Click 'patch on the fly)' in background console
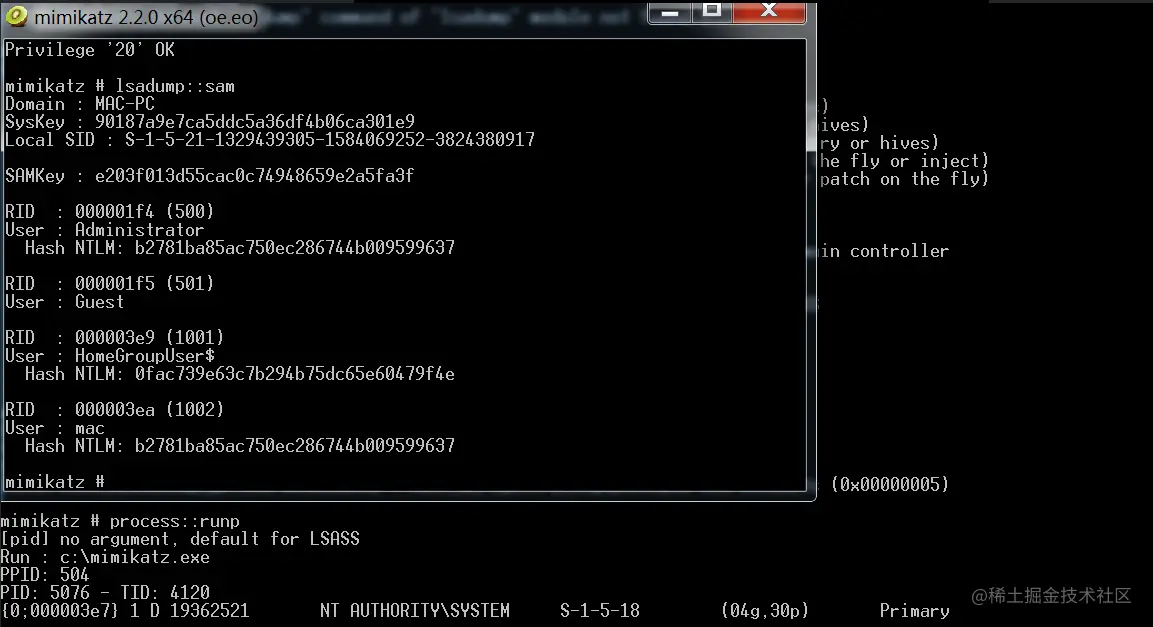Image resolution: width=1153 pixels, height=627 pixels. tap(904, 179)
